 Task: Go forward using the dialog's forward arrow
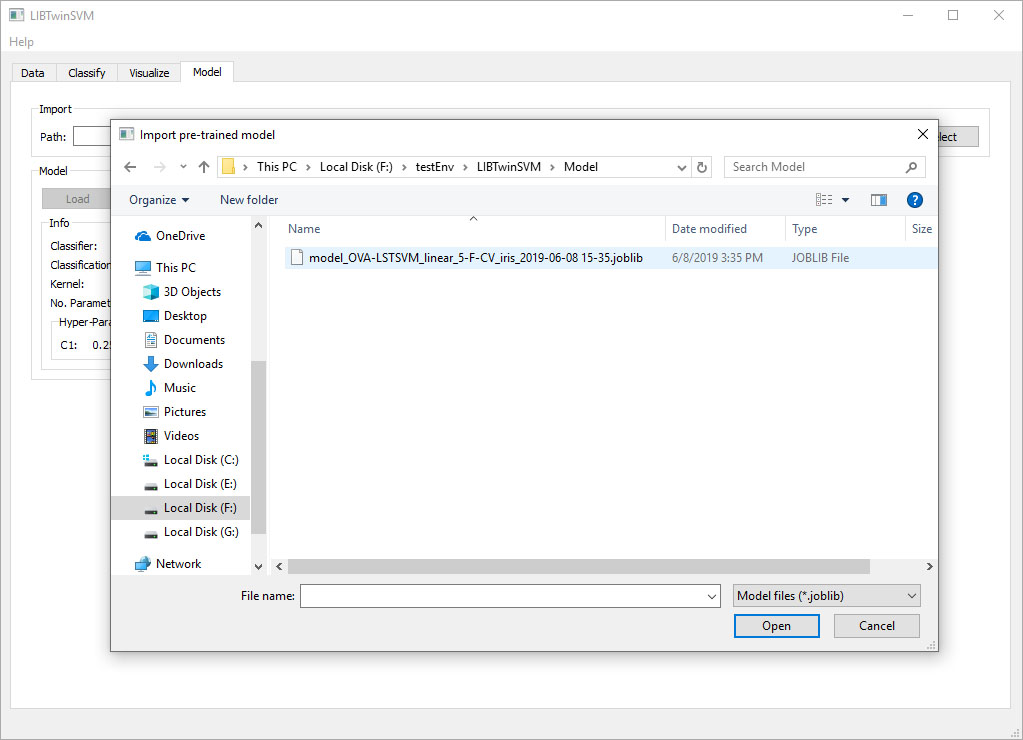[159, 167]
